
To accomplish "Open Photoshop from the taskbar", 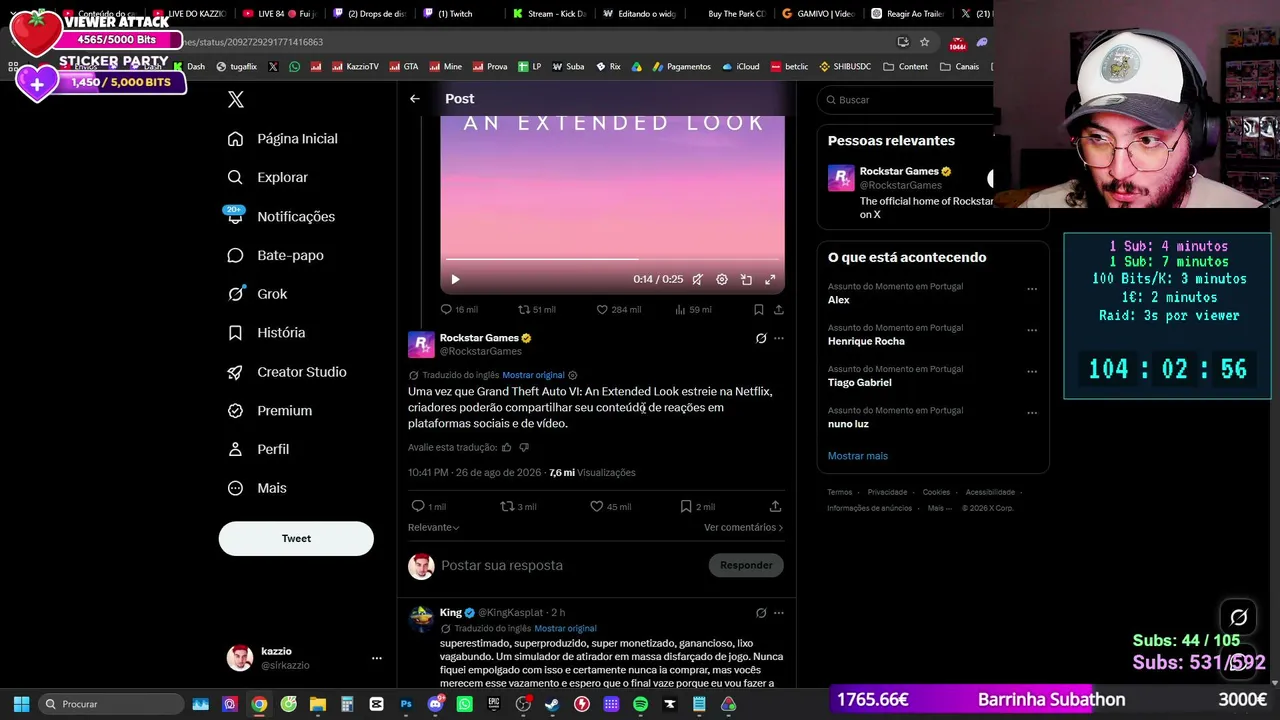I will (406, 704).
